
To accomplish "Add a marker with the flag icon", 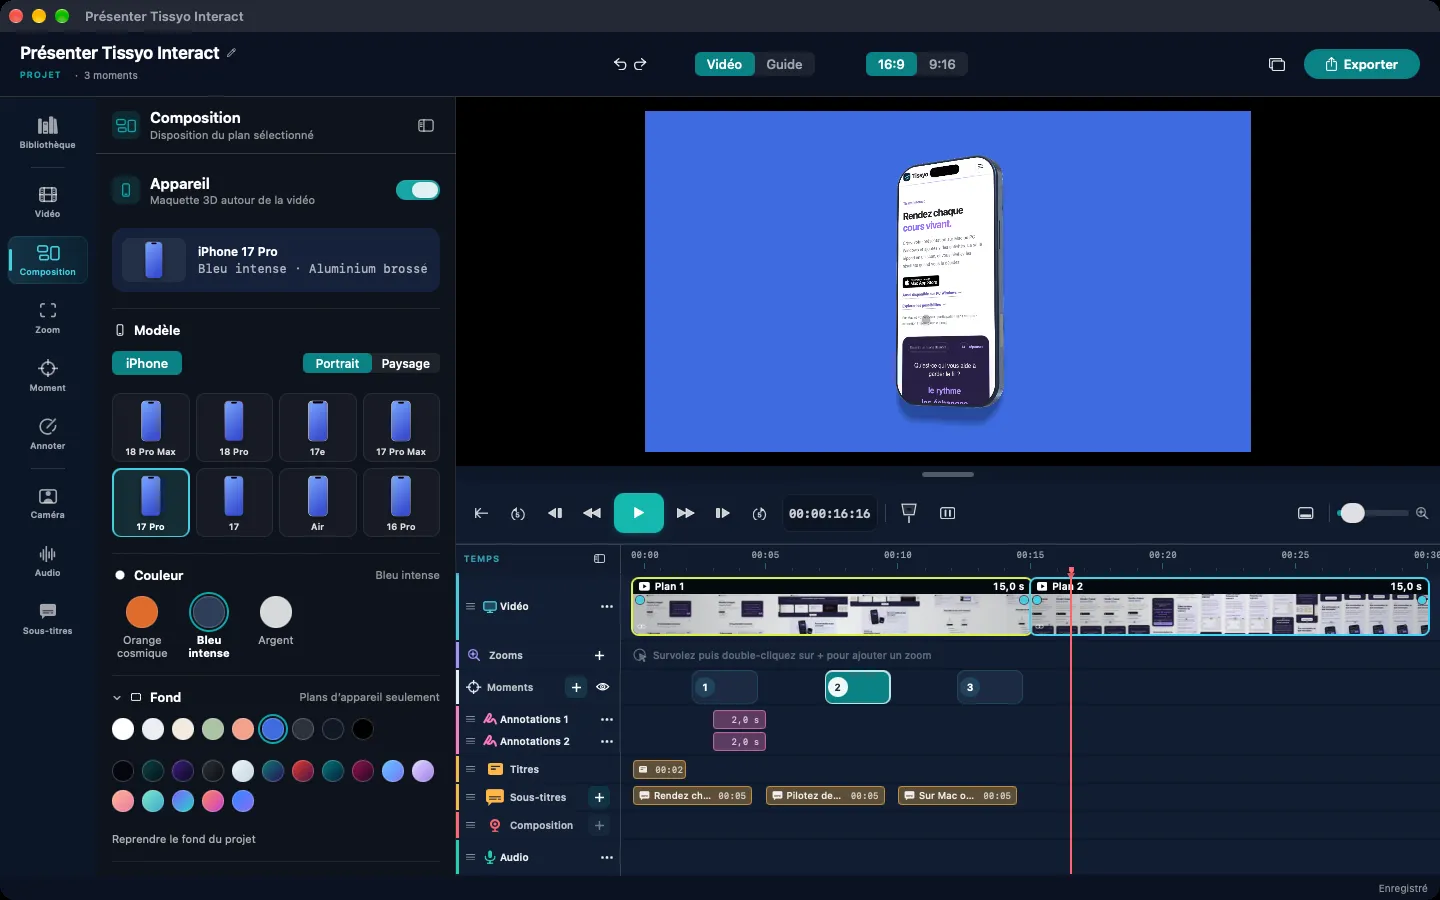I will tap(909, 513).
